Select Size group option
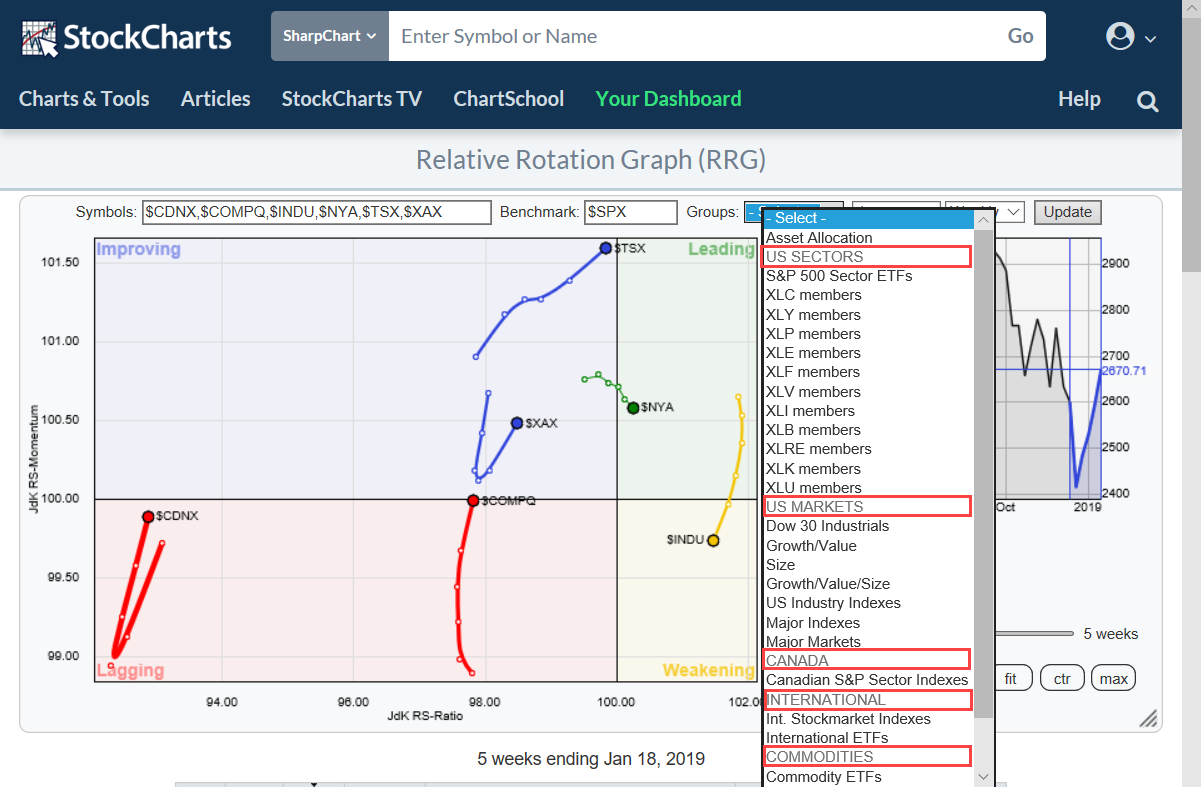Viewport: 1201px width, 787px height. click(867, 565)
